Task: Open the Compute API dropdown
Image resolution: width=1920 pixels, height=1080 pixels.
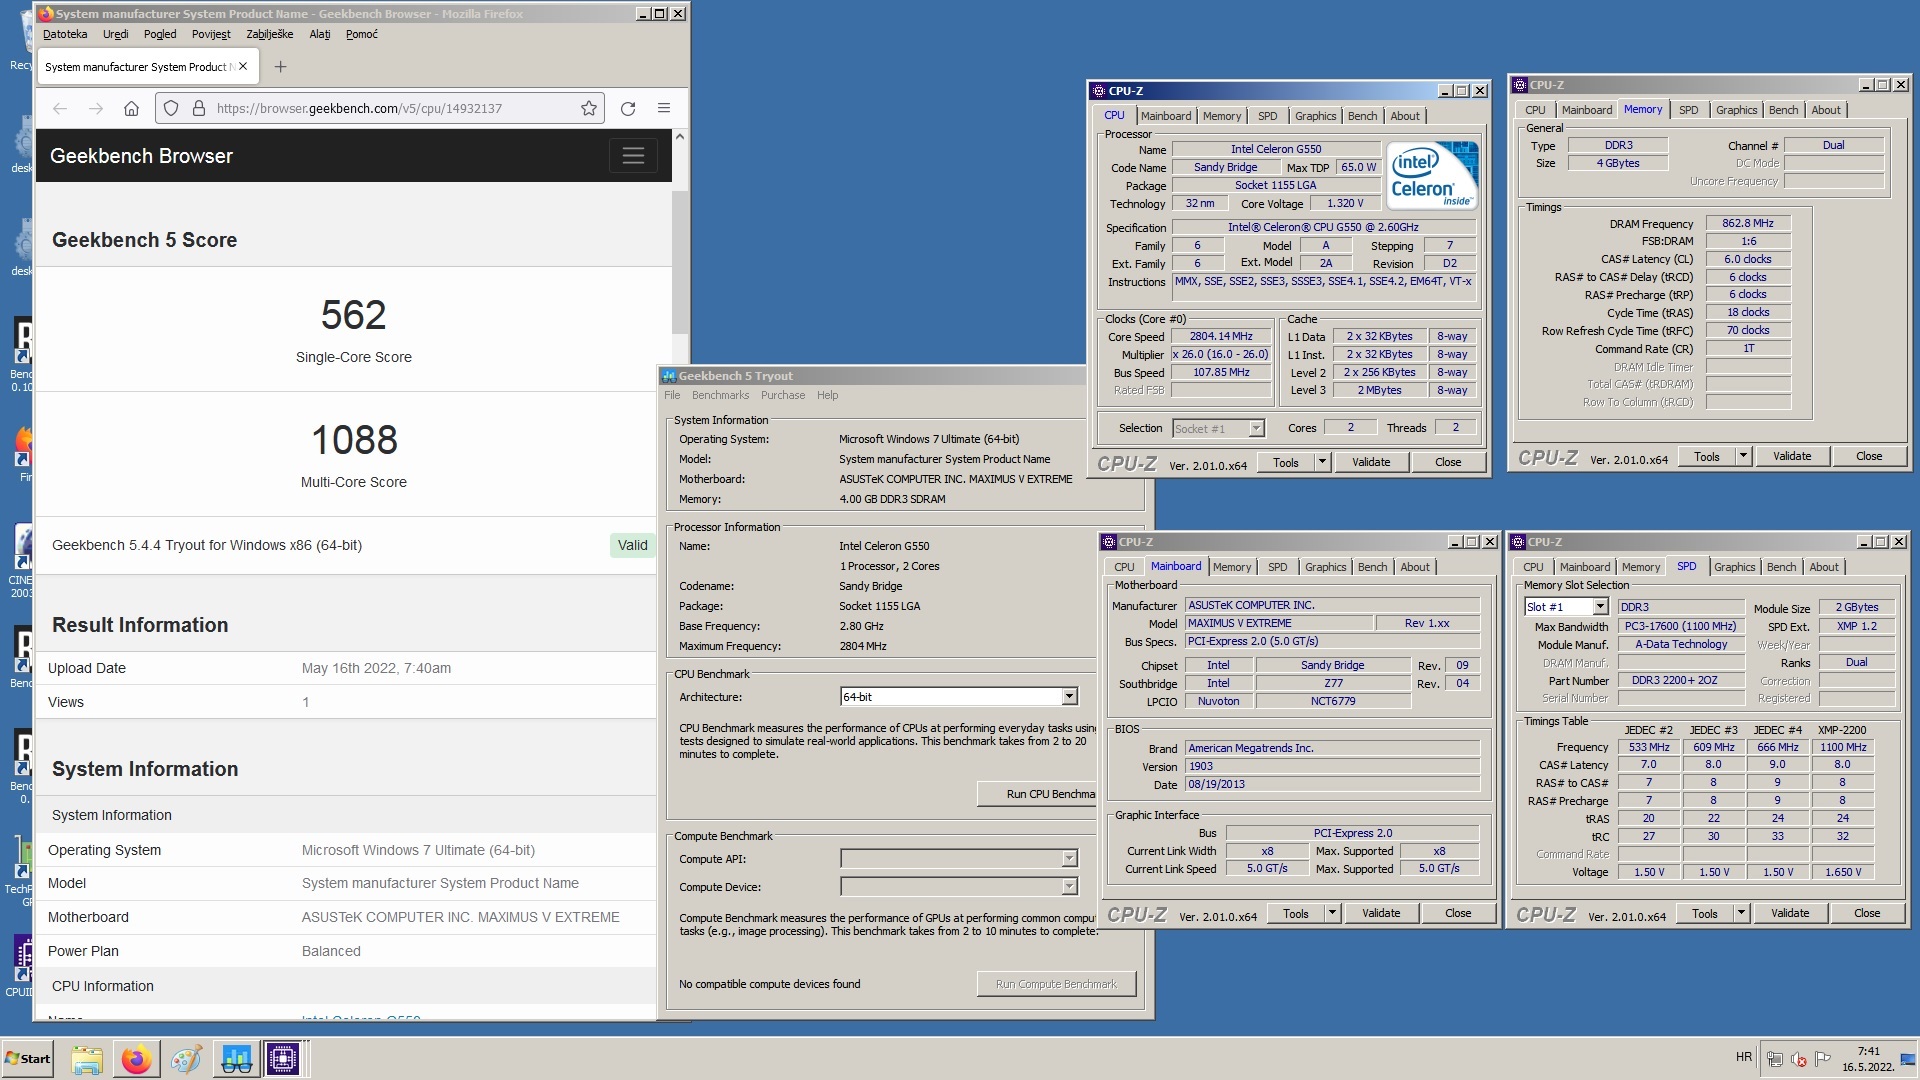Action: pyautogui.click(x=1069, y=859)
